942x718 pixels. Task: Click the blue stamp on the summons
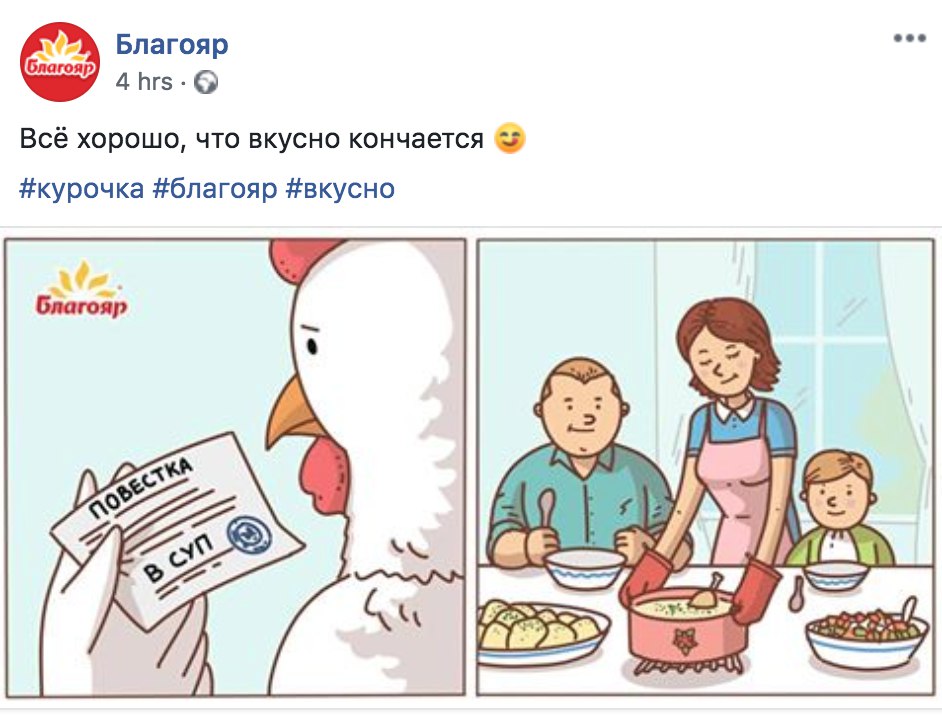(249, 535)
